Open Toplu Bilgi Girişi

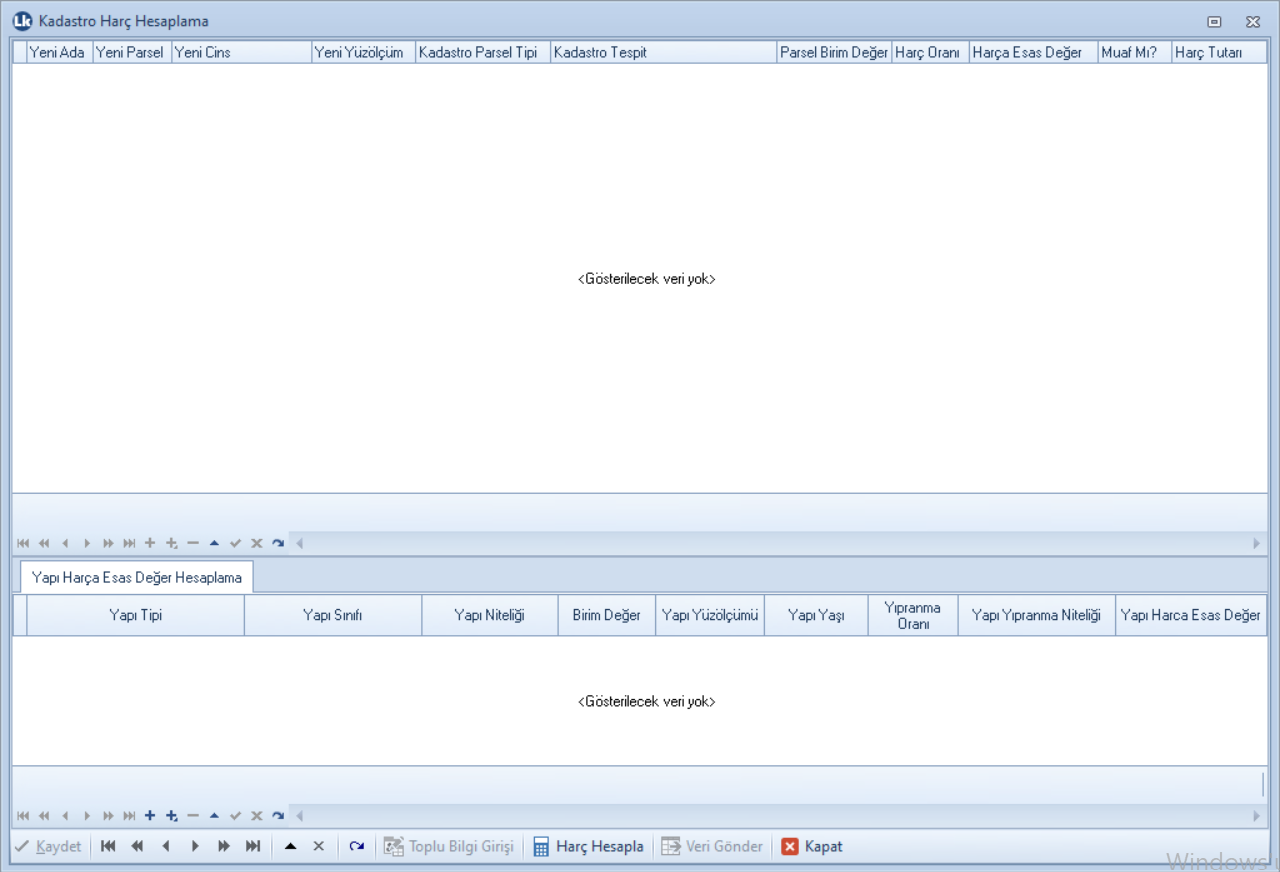point(449,846)
